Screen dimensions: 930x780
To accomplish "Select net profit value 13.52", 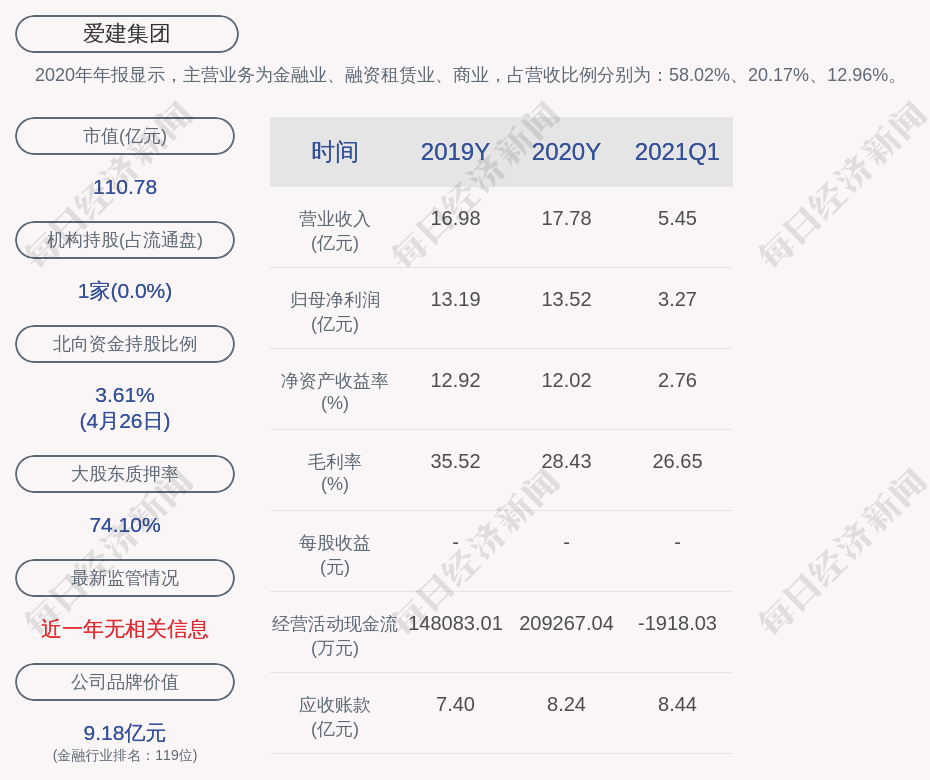I will (566, 300).
